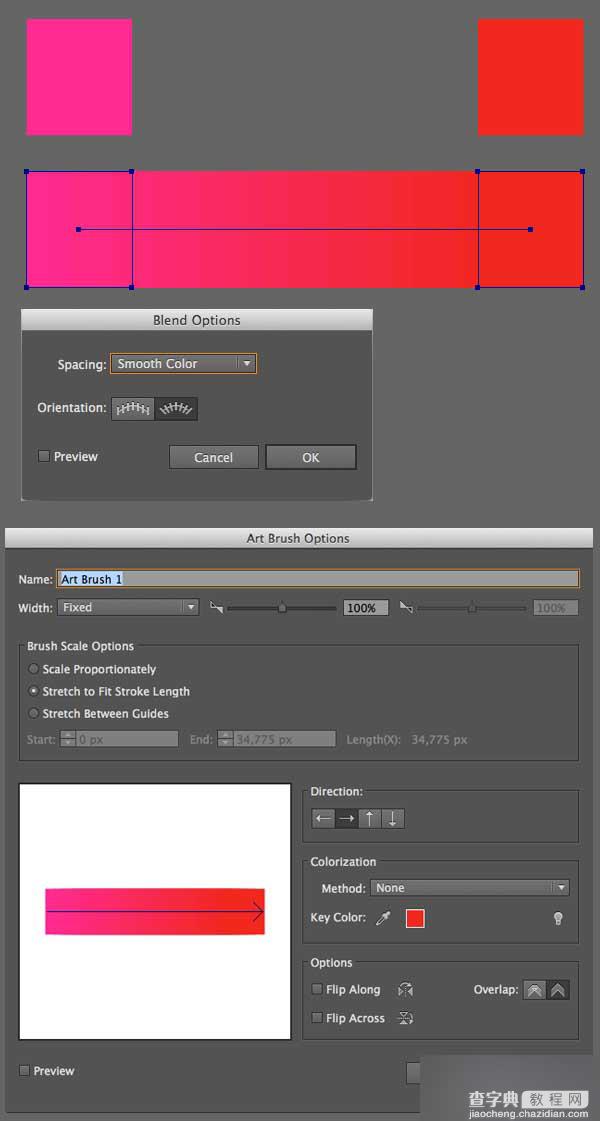Open colorization tips lightbulb icon
The width and height of the screenshot is (600, 1121).
[559, 919]
